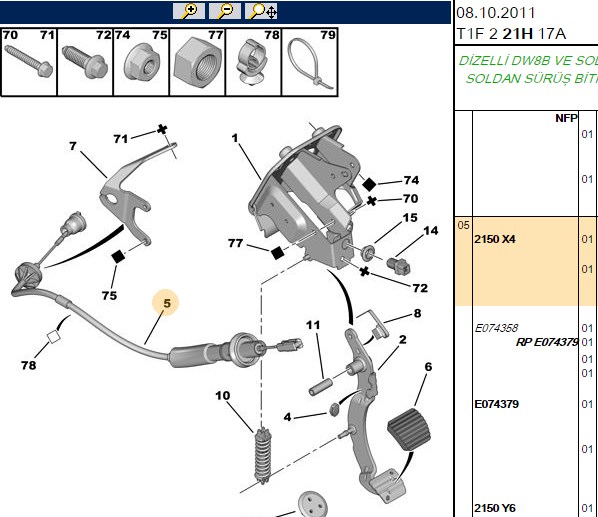This screenshot has width=598, height=517.
Task: Click part label 15 on the diagram
Action: pos(410,218)
